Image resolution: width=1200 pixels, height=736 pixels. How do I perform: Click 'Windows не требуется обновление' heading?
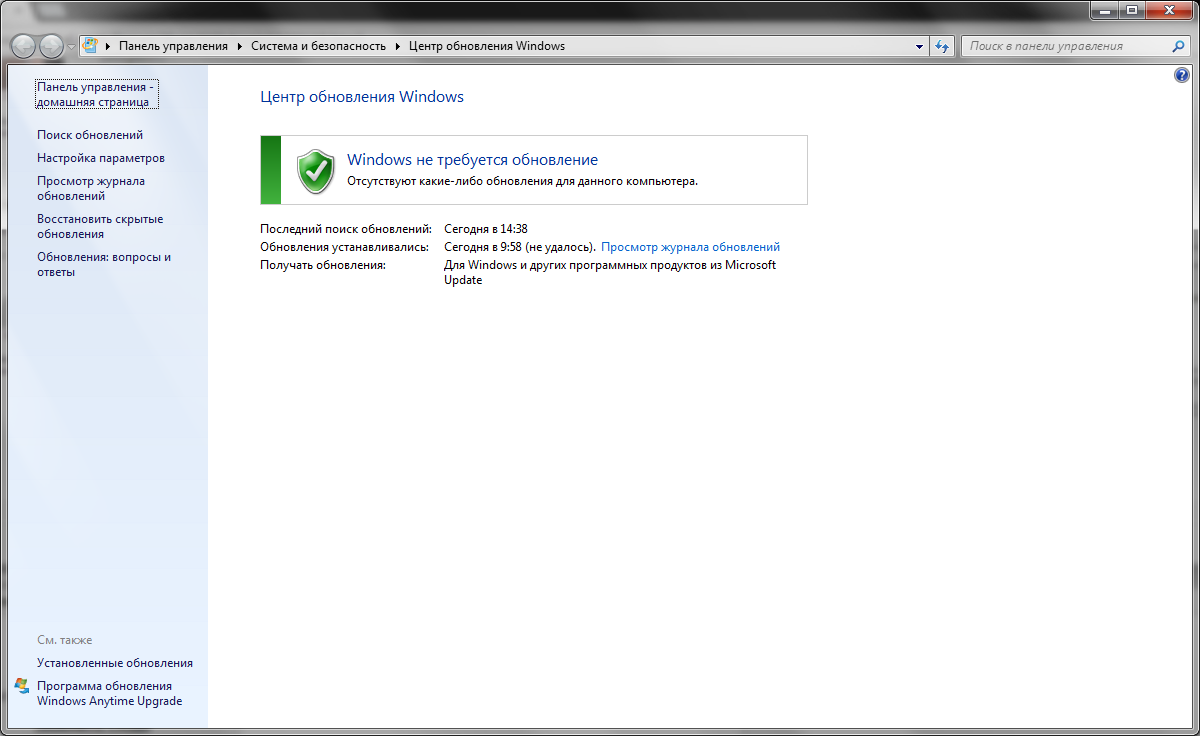[x=472, y=160]
